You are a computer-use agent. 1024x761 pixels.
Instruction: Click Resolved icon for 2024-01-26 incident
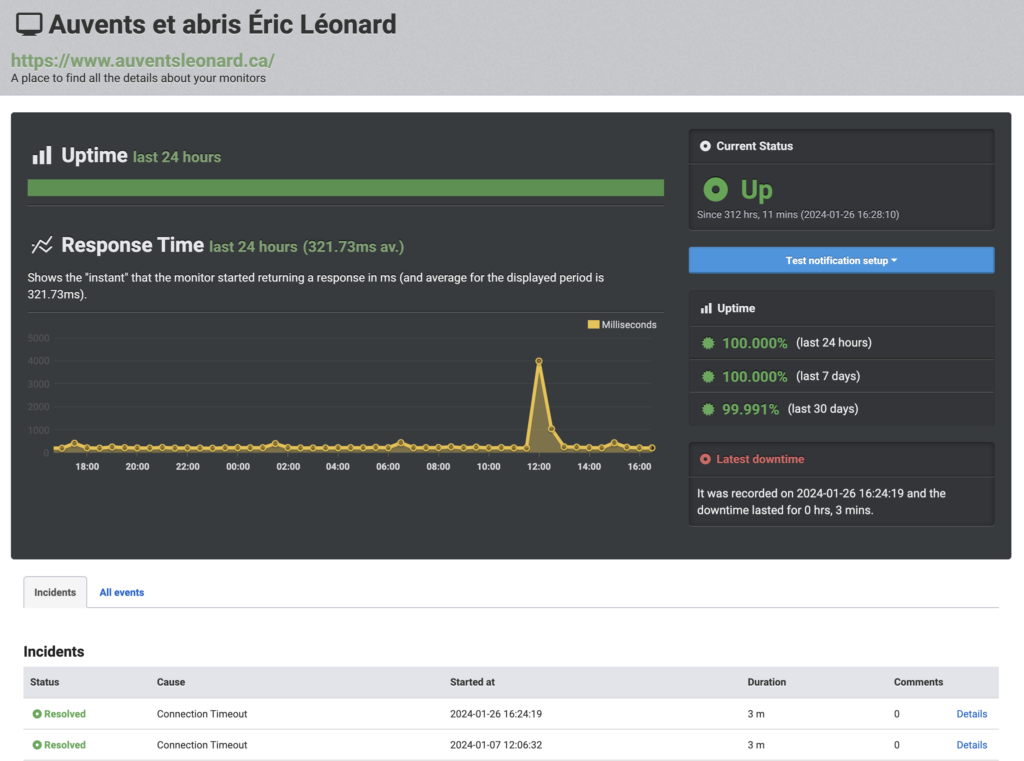tap(37, 714)
